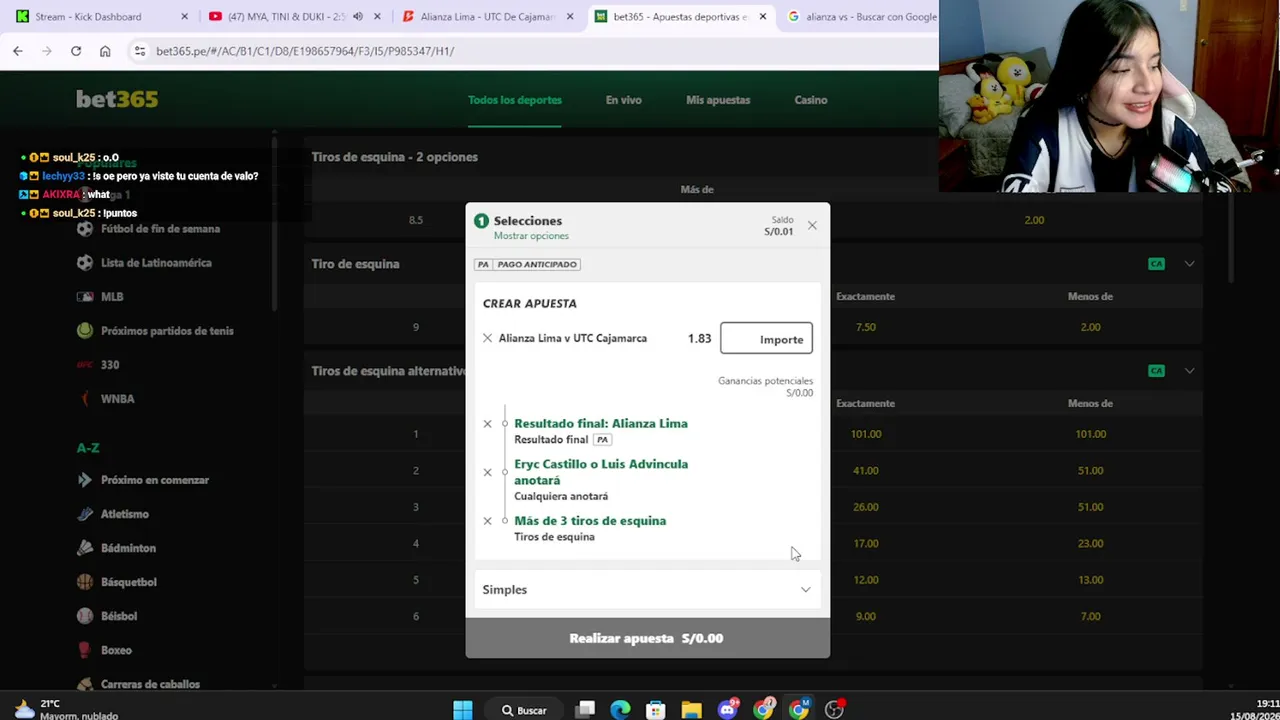Click the bet365 logo
The height and width of the screenshot is (720, 1280).
[117, 99]
